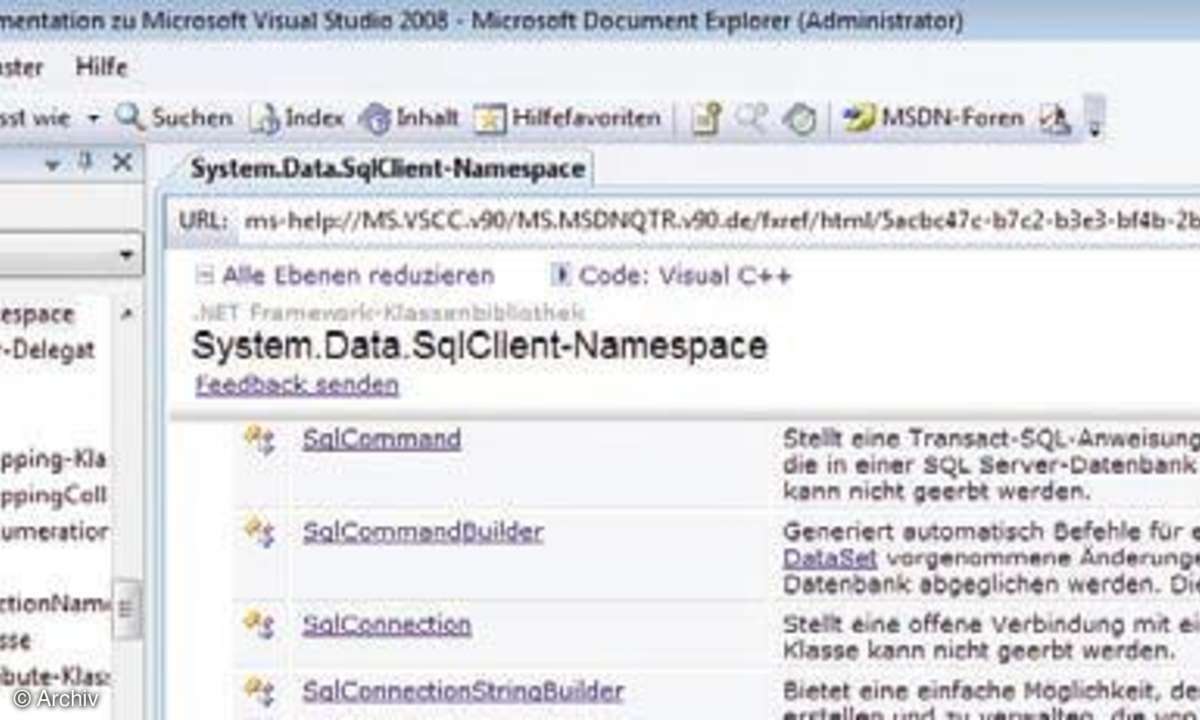Open the MSDN-Foren toolbar button
The width and height of the screenshot is (1200, 720).
934,118
